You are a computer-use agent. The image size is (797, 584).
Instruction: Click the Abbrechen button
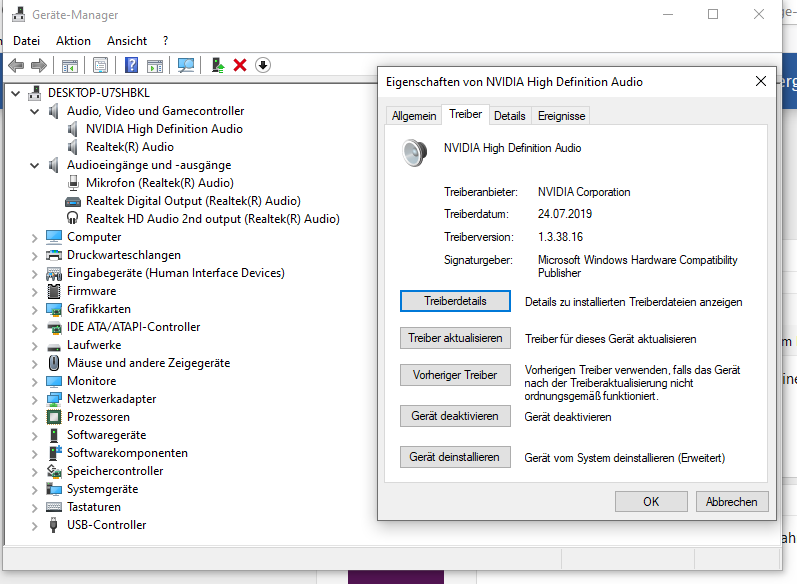pos(731,502)
